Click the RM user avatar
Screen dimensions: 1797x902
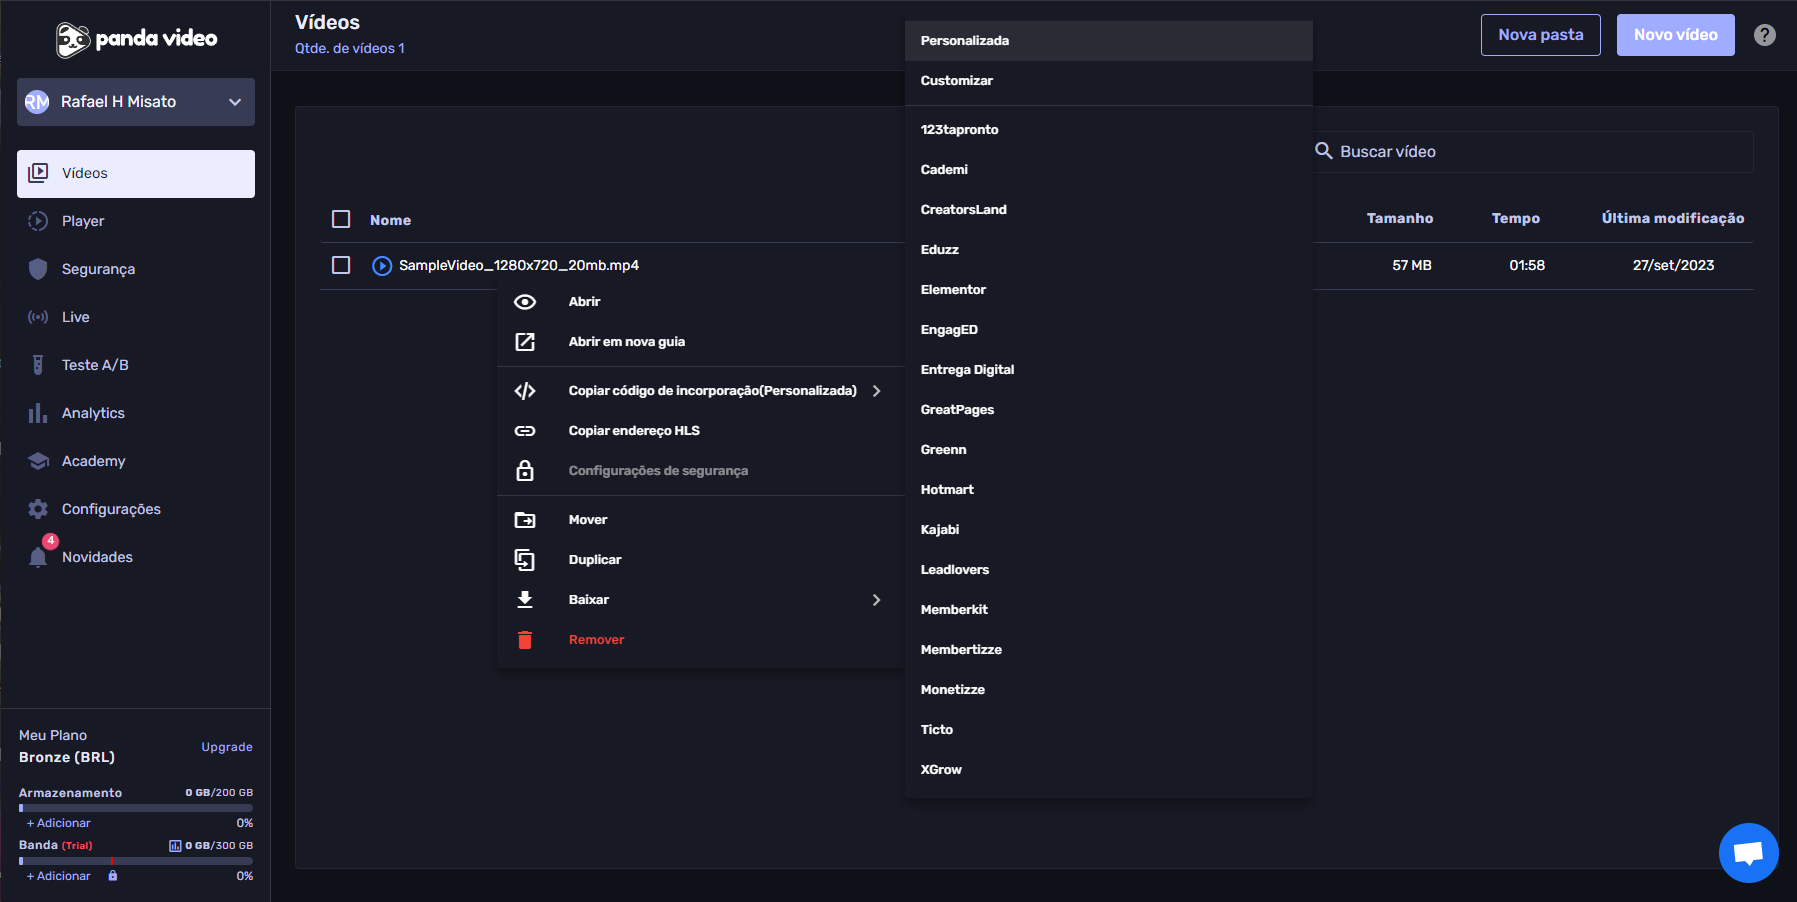[x=37, y=102]
